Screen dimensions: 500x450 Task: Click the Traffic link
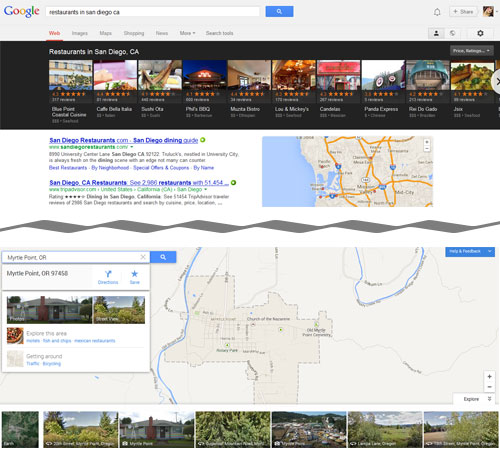pos(33,363)
